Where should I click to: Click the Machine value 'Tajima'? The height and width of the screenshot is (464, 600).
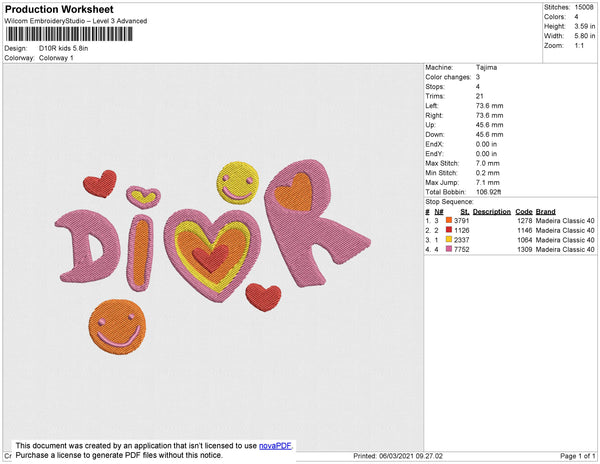pos(486,67)
